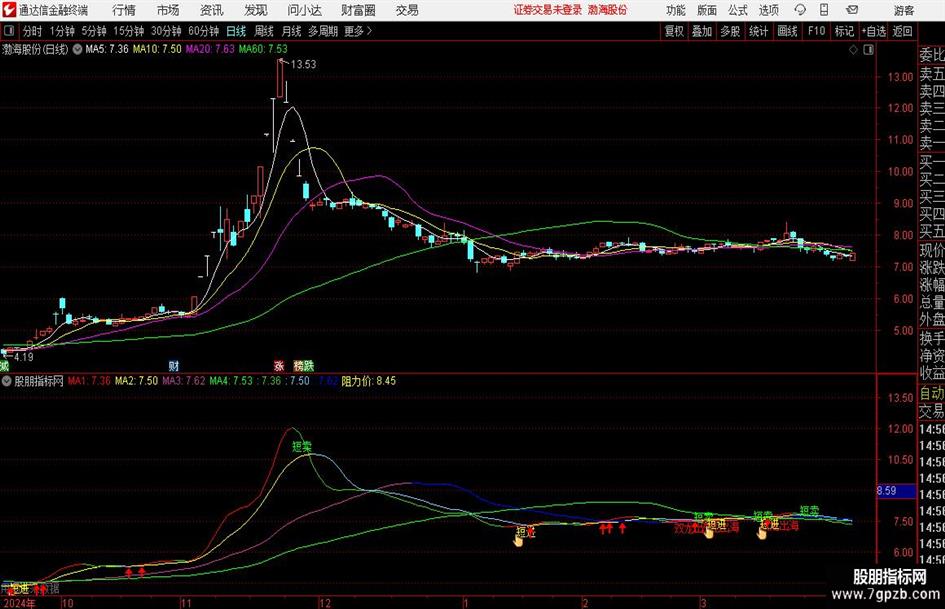Open the 公式 menu

738,10
